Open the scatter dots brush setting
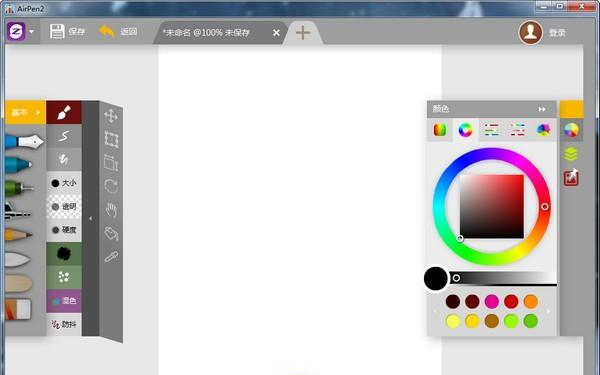This screenshot has width=600, height=375. (x=64, y=277)
